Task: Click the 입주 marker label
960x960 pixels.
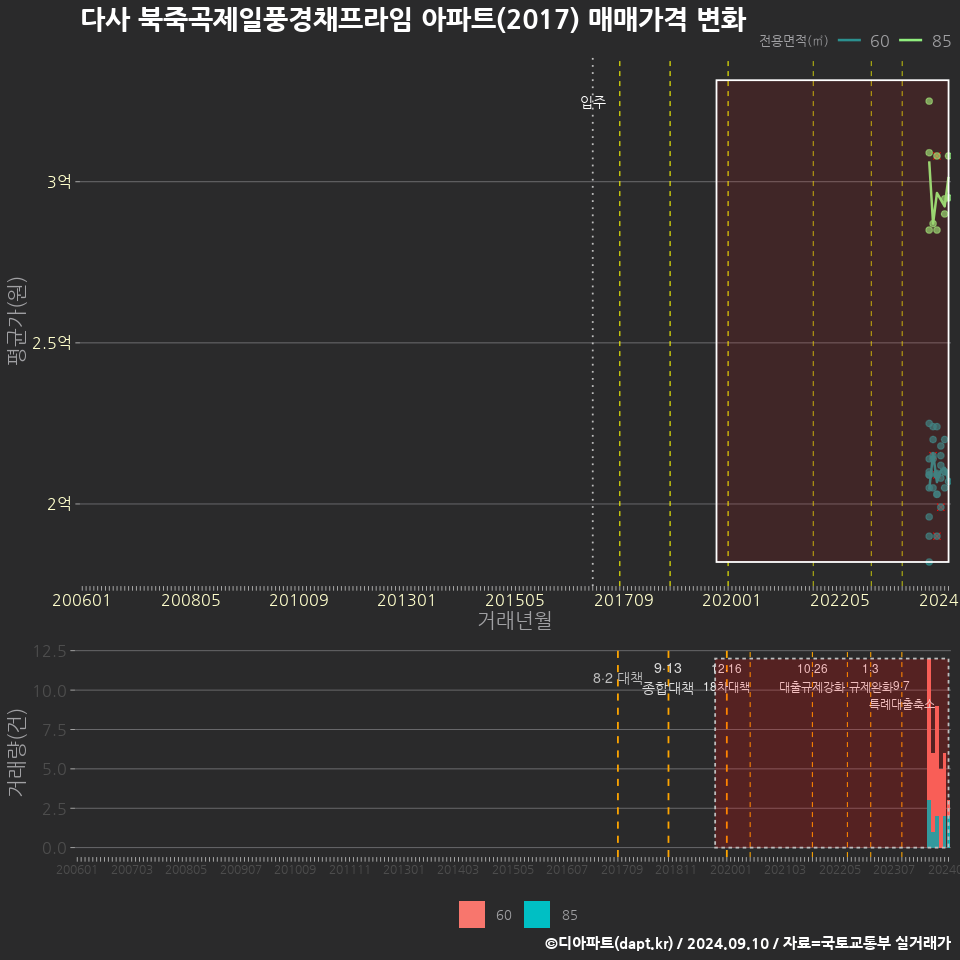Action: pyautogui.click(x=593, y=102)
